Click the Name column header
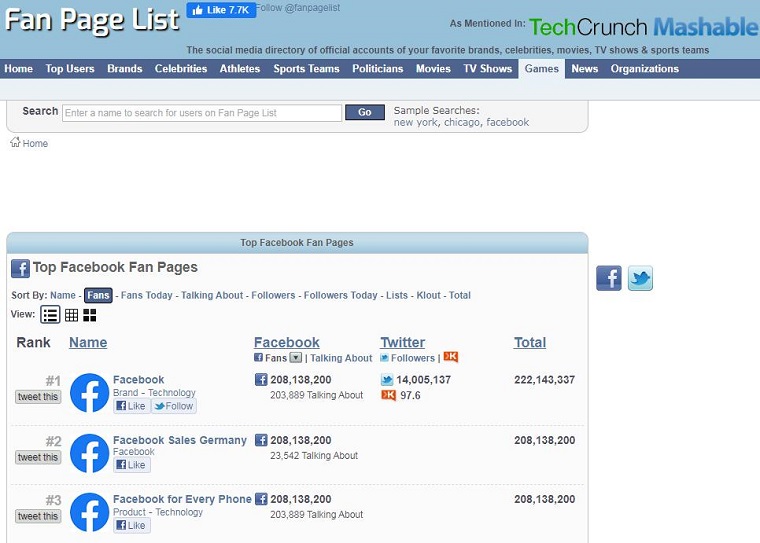This screenshot has width=760, height=543. click(88, 342)
